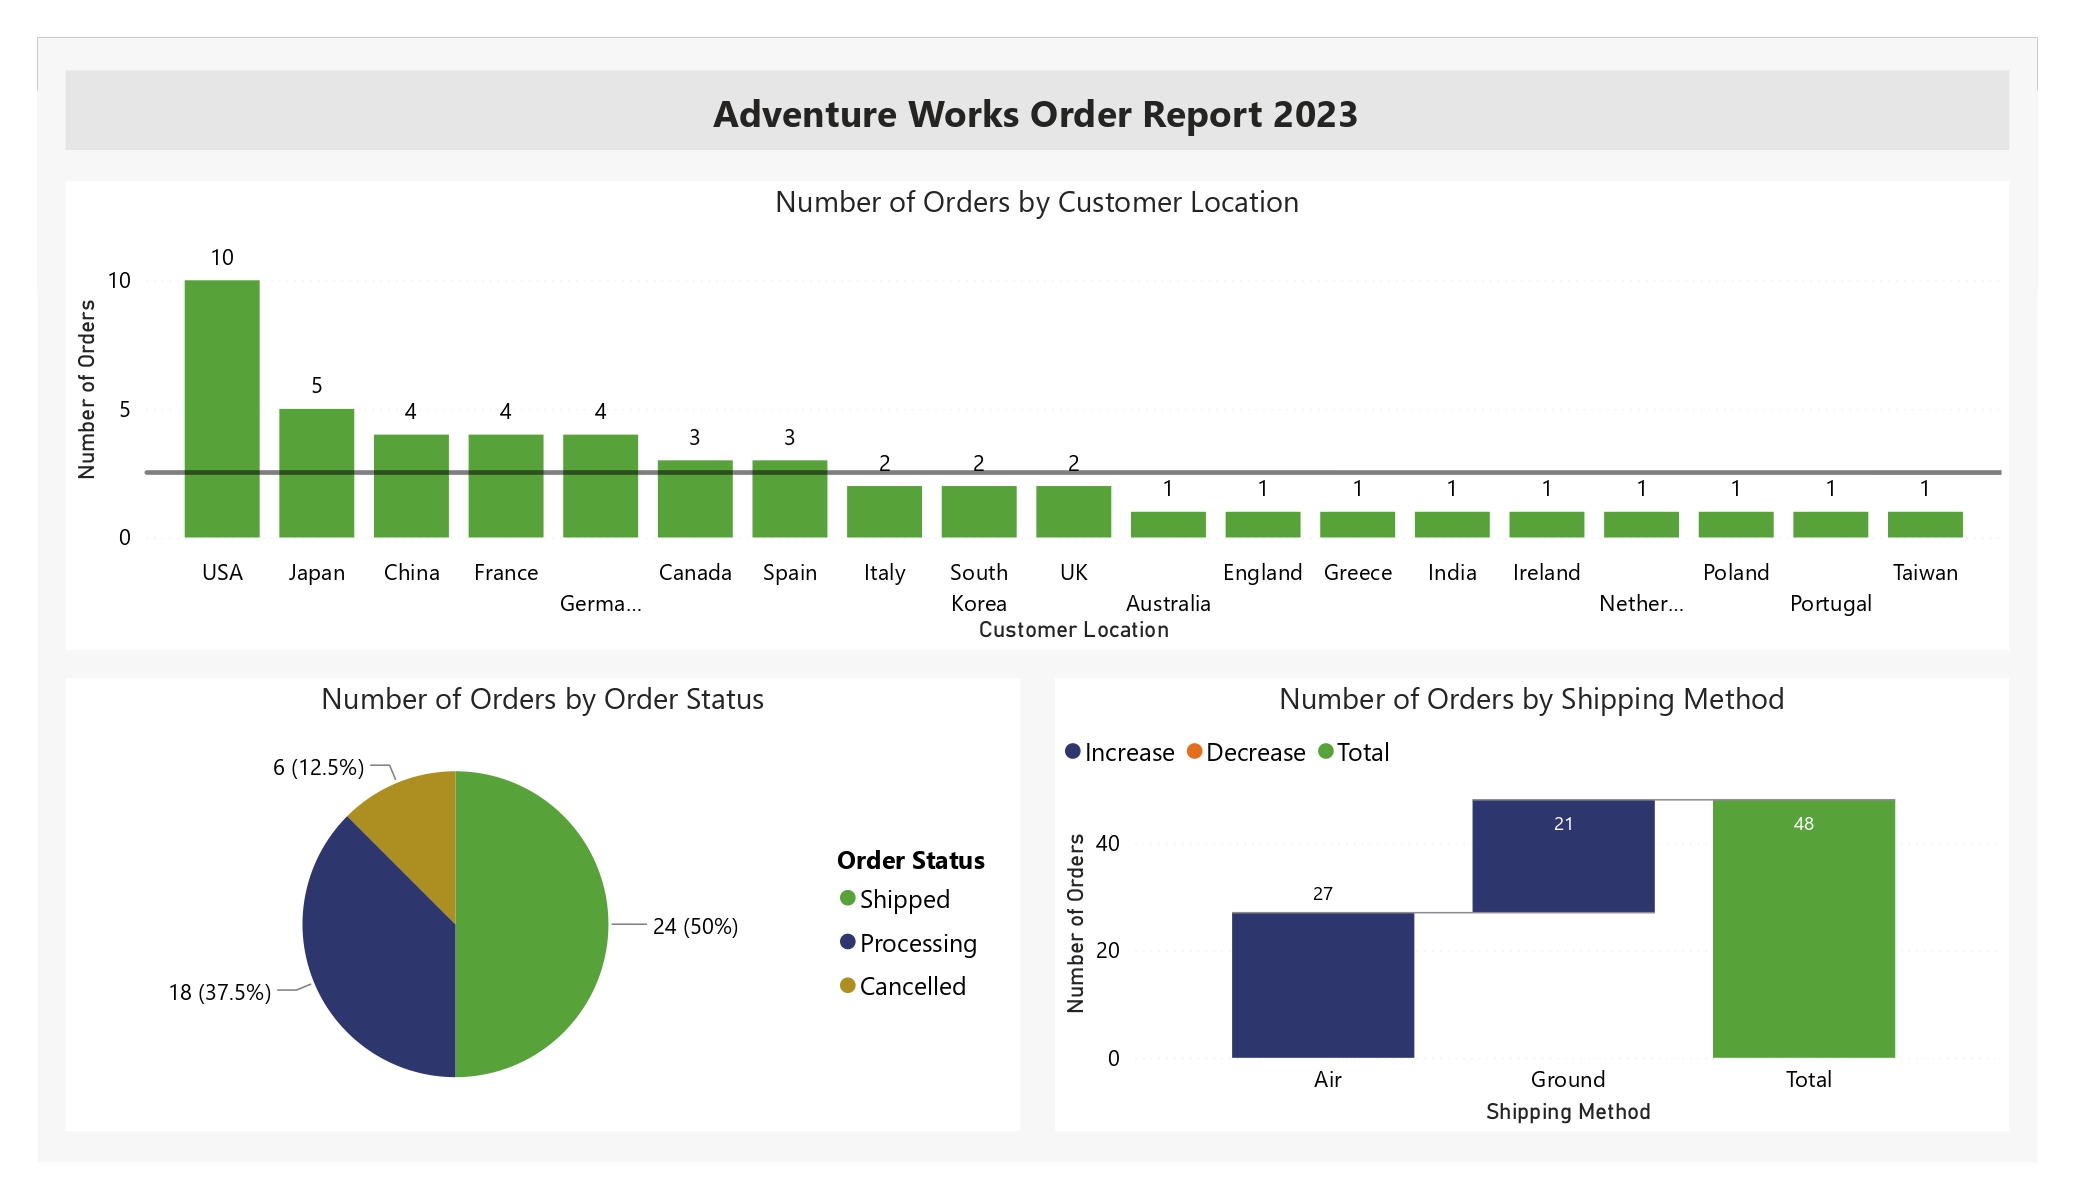2075x1200 pixels.
Task: Click the 6 (12.5%) pie data label
Action: coord(319,767)
